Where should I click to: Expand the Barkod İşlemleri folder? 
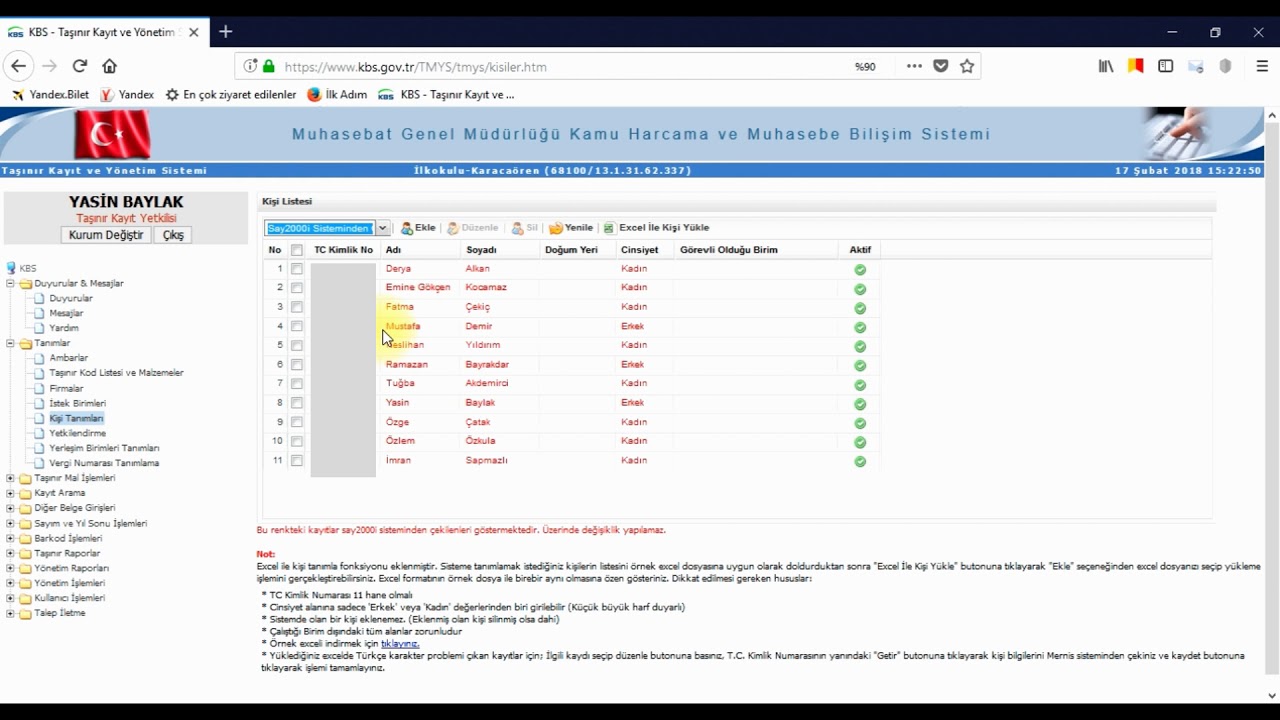[11, 538]
